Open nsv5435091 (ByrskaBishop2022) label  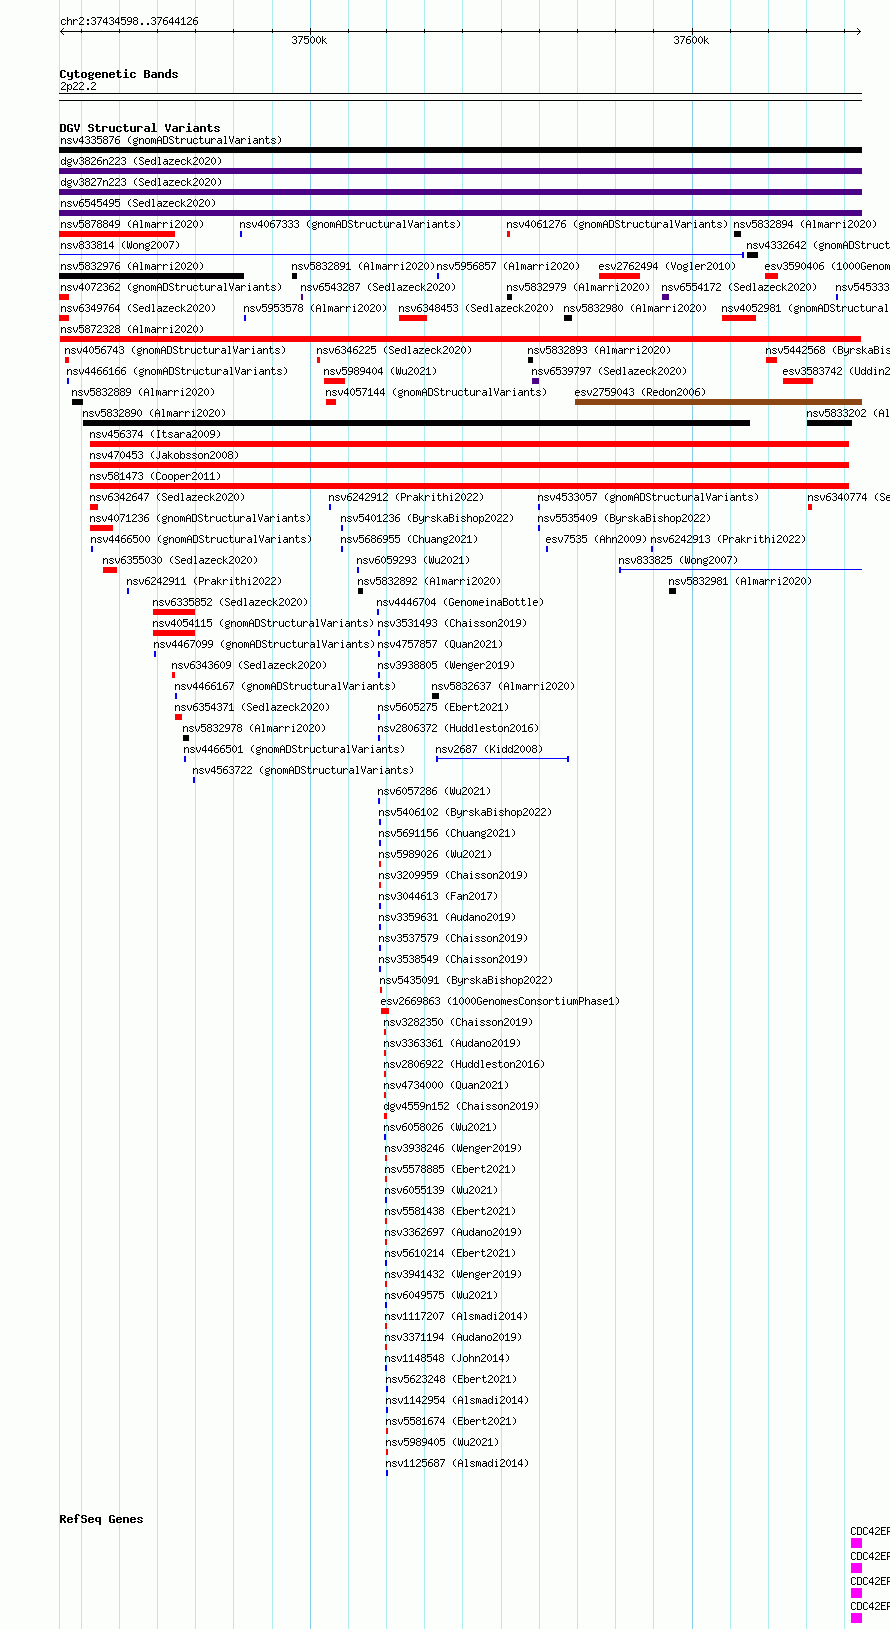coord(465,980)
